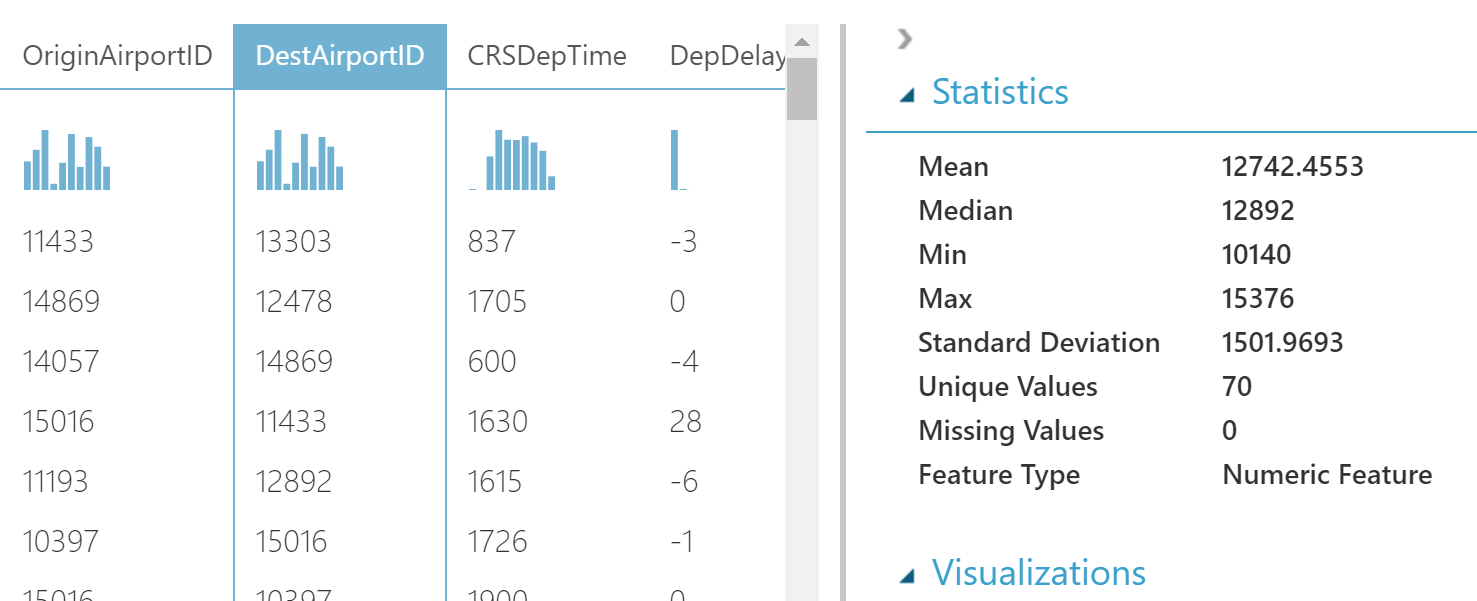Click the gray chevron above Statistics
The height and width of the screenshot is (601, 1477).
point(904,39)
